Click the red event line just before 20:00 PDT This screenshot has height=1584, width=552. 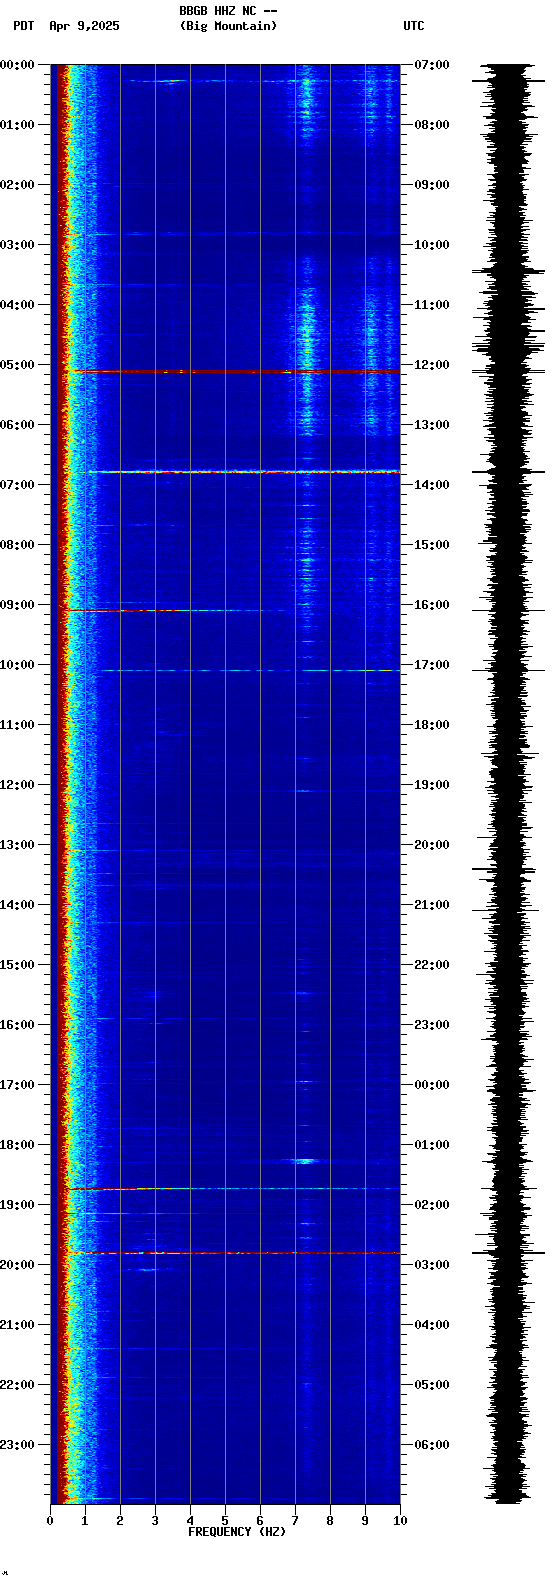[235, 1252]
